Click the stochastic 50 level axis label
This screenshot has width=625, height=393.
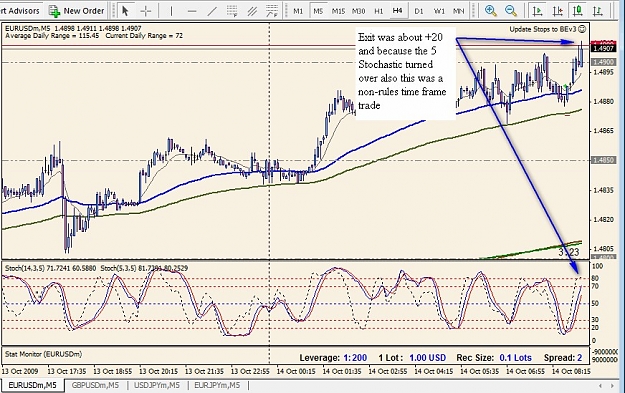595,303
